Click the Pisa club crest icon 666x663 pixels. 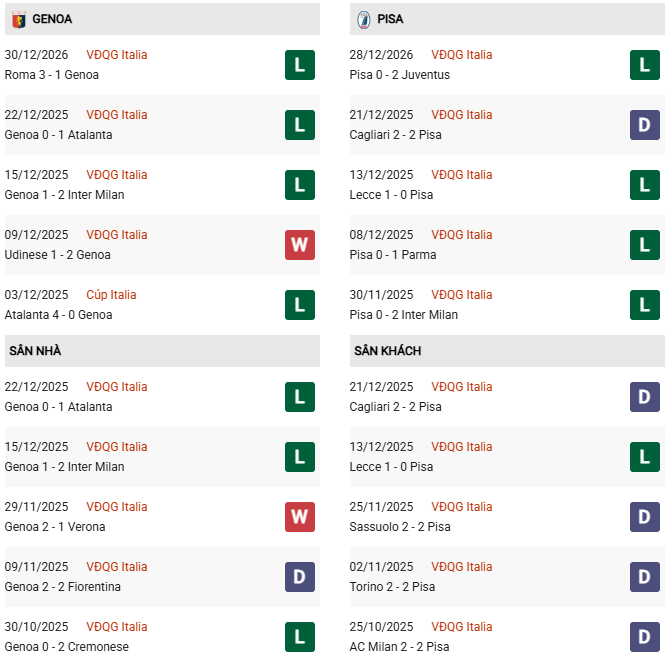tap(363, 19)
